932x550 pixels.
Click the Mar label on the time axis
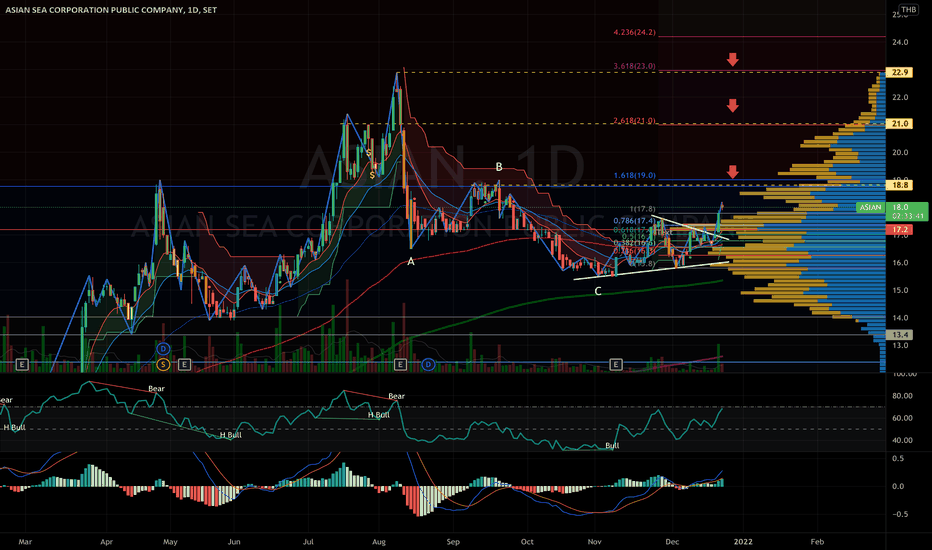[x=25, y=542]
